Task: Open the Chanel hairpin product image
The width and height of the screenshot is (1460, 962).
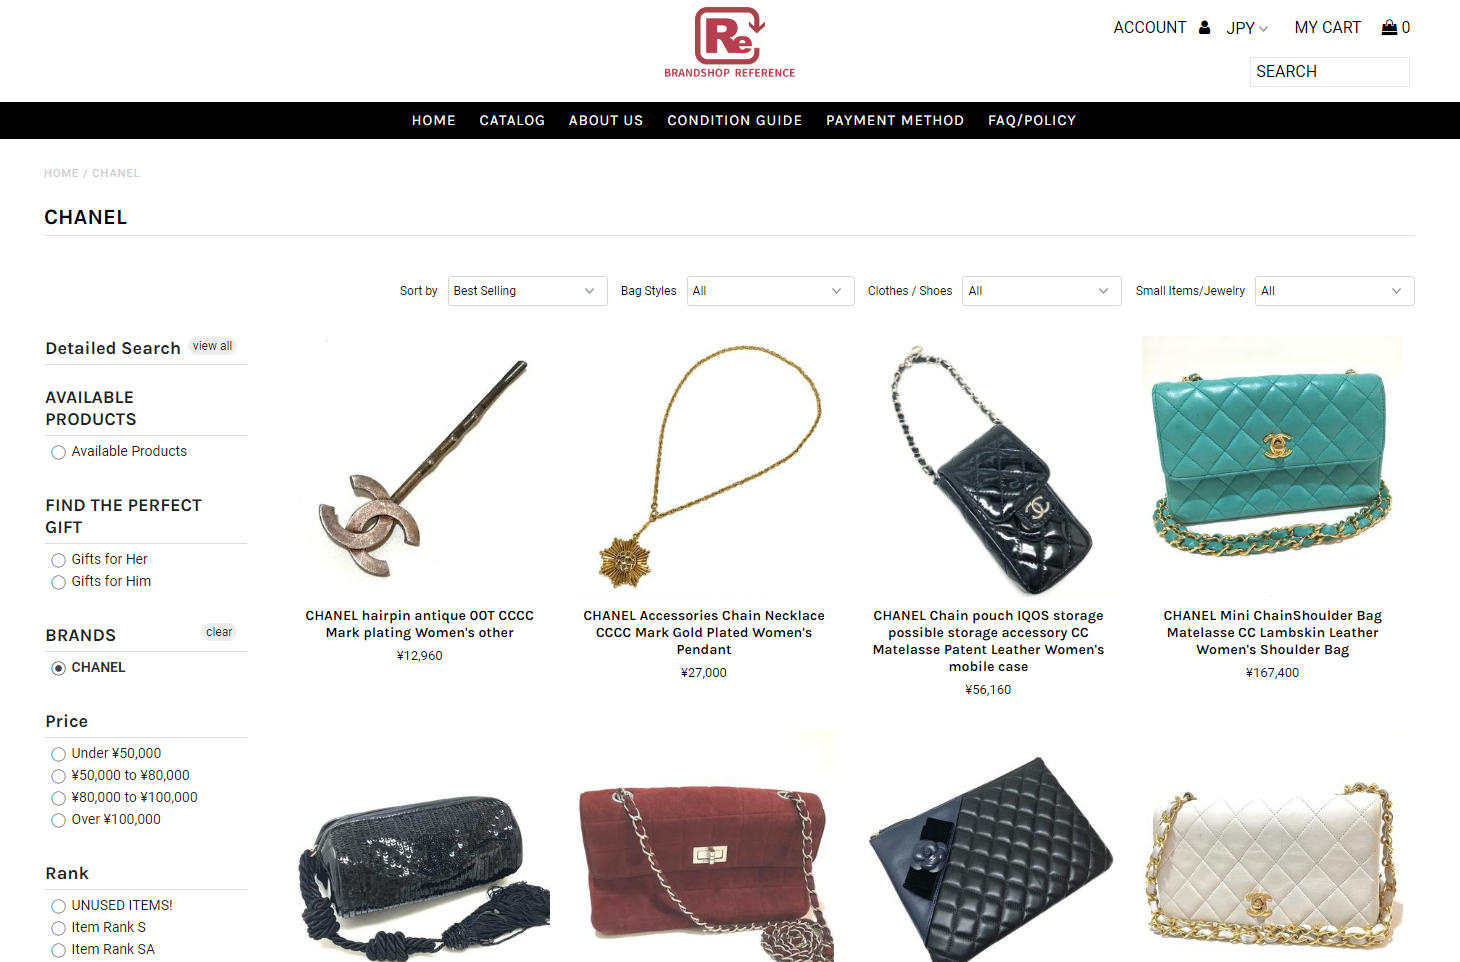Action: coord(420,466)
